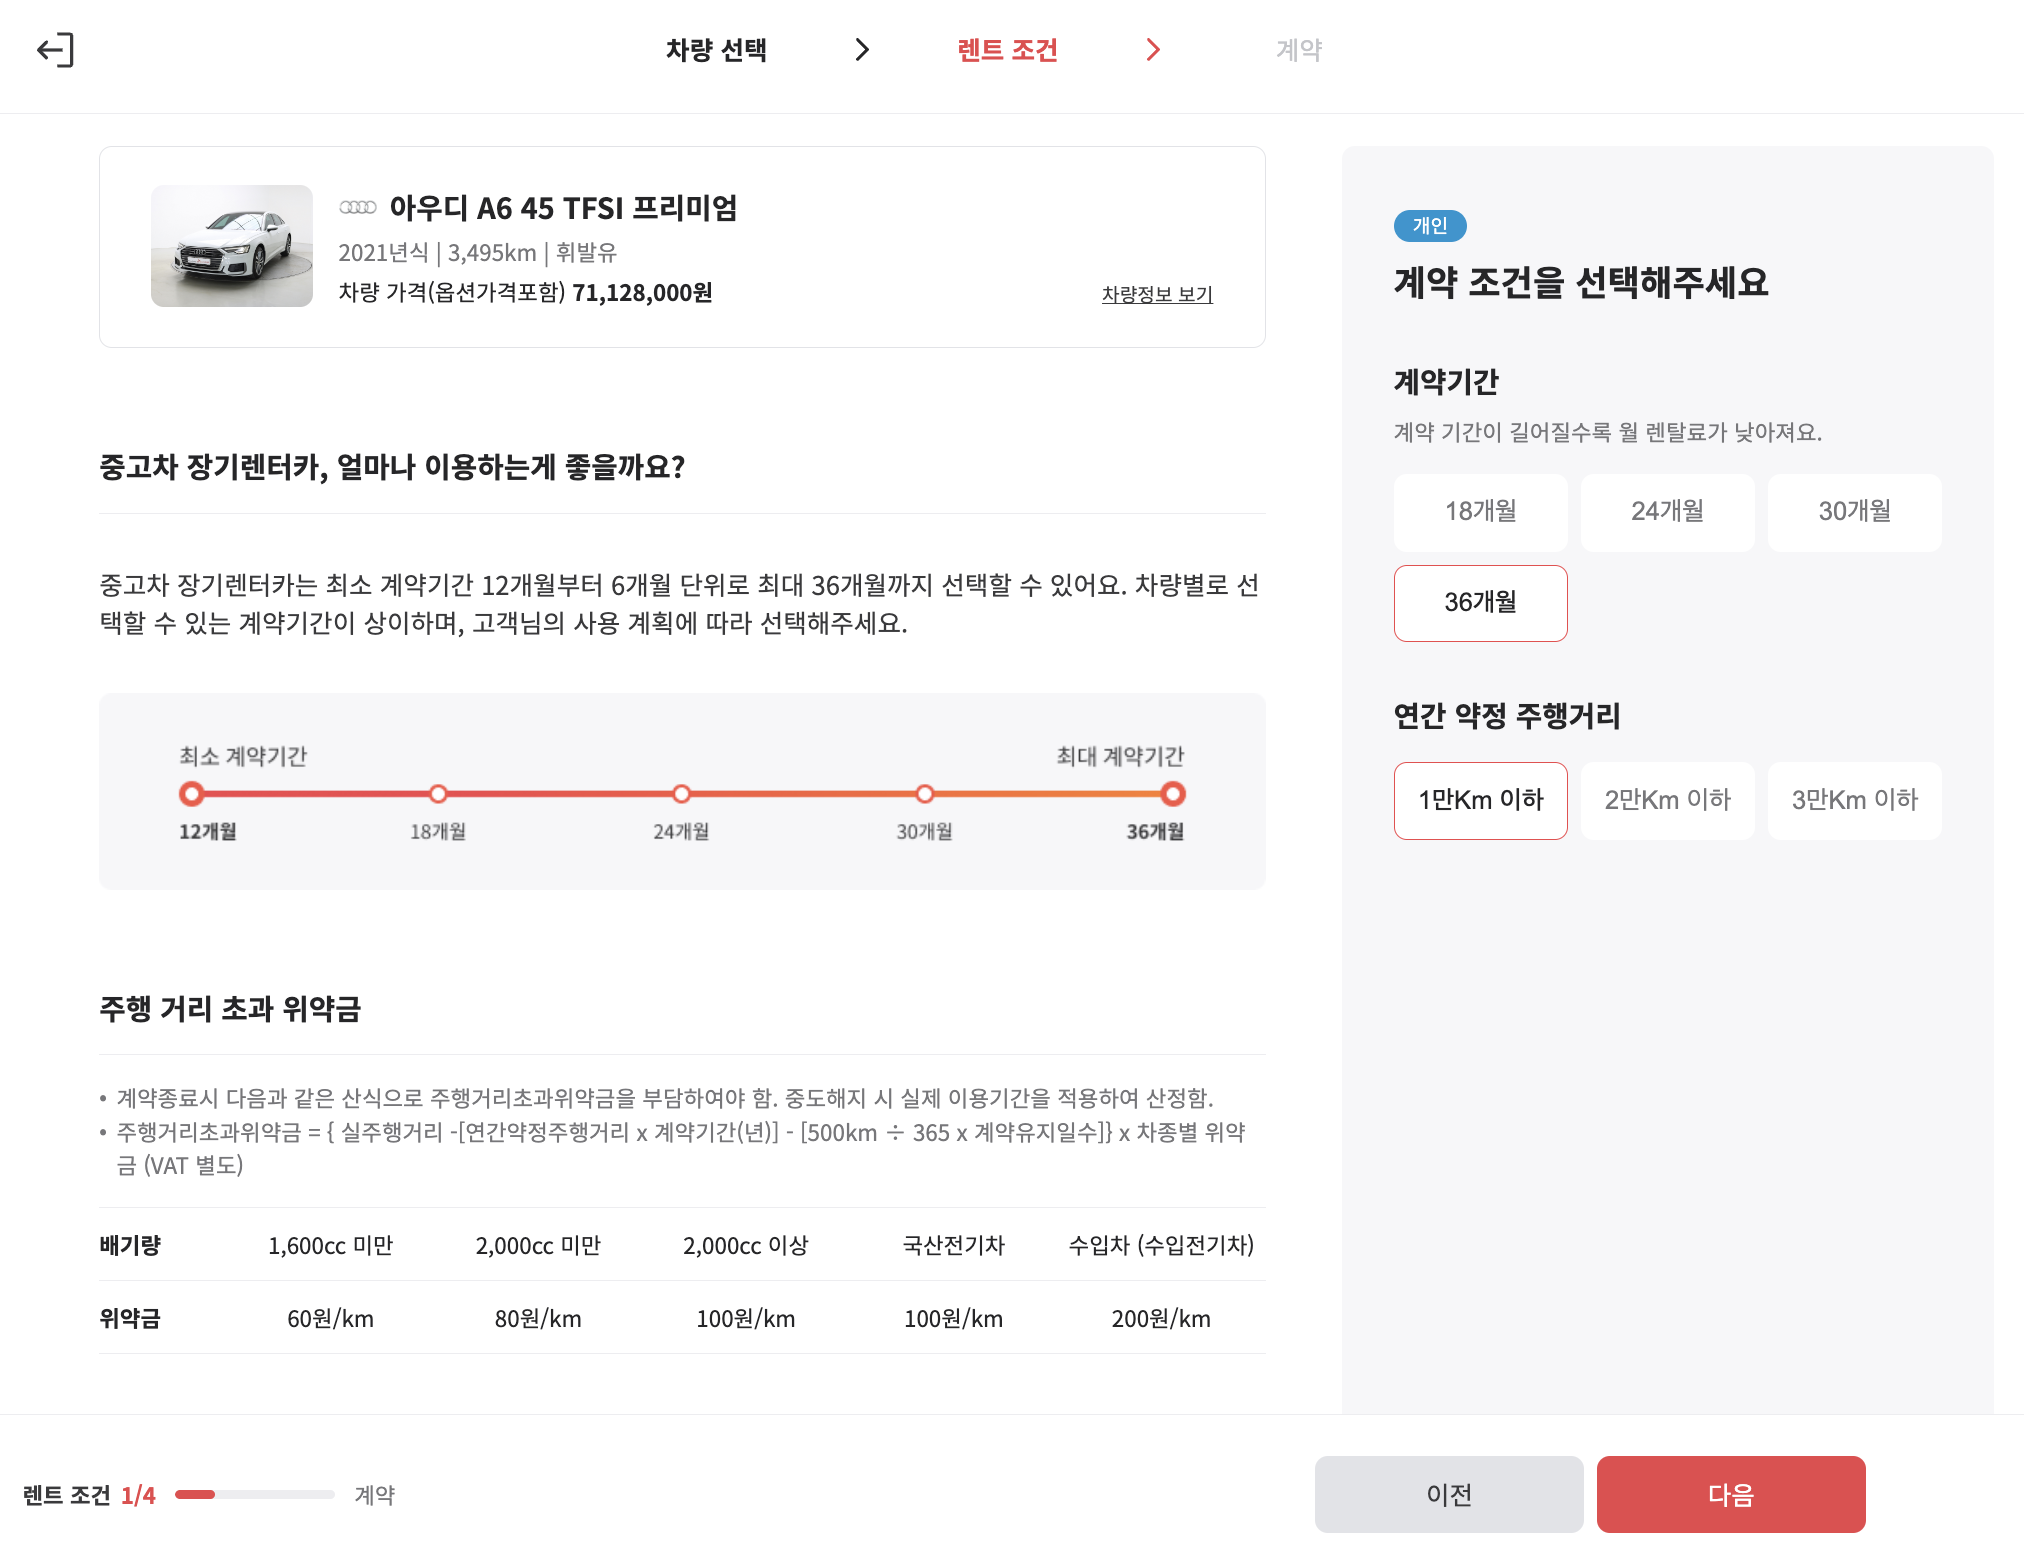
Task: Go to 차량 선택 step tab
Action: 716,50
